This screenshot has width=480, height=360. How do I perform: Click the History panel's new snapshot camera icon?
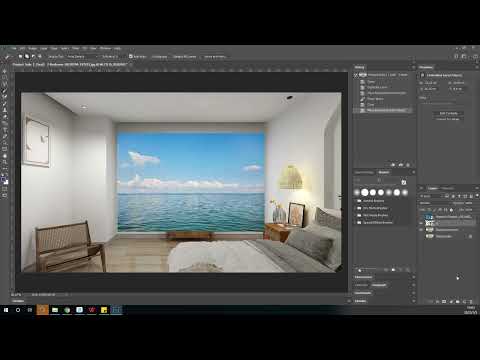[x=401, y=165]
